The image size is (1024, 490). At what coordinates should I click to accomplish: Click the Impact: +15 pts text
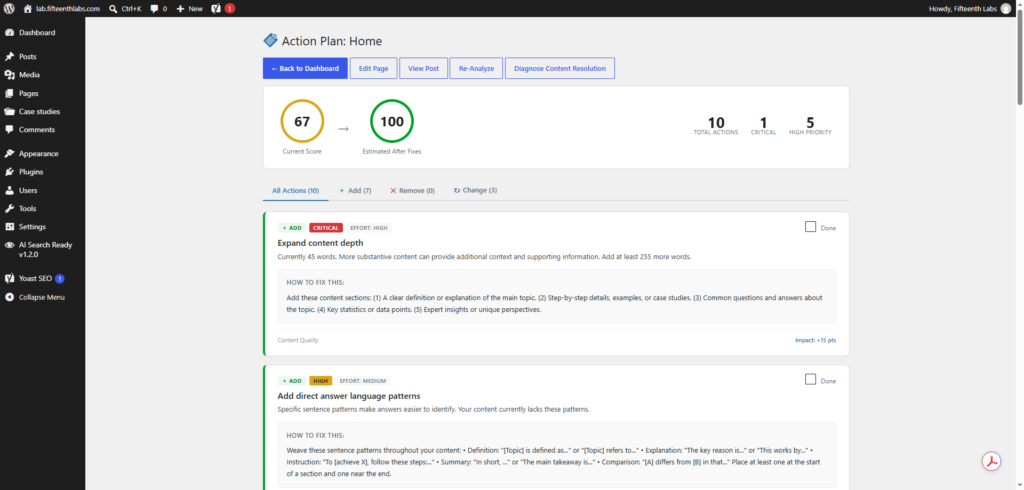pos(815,340)
